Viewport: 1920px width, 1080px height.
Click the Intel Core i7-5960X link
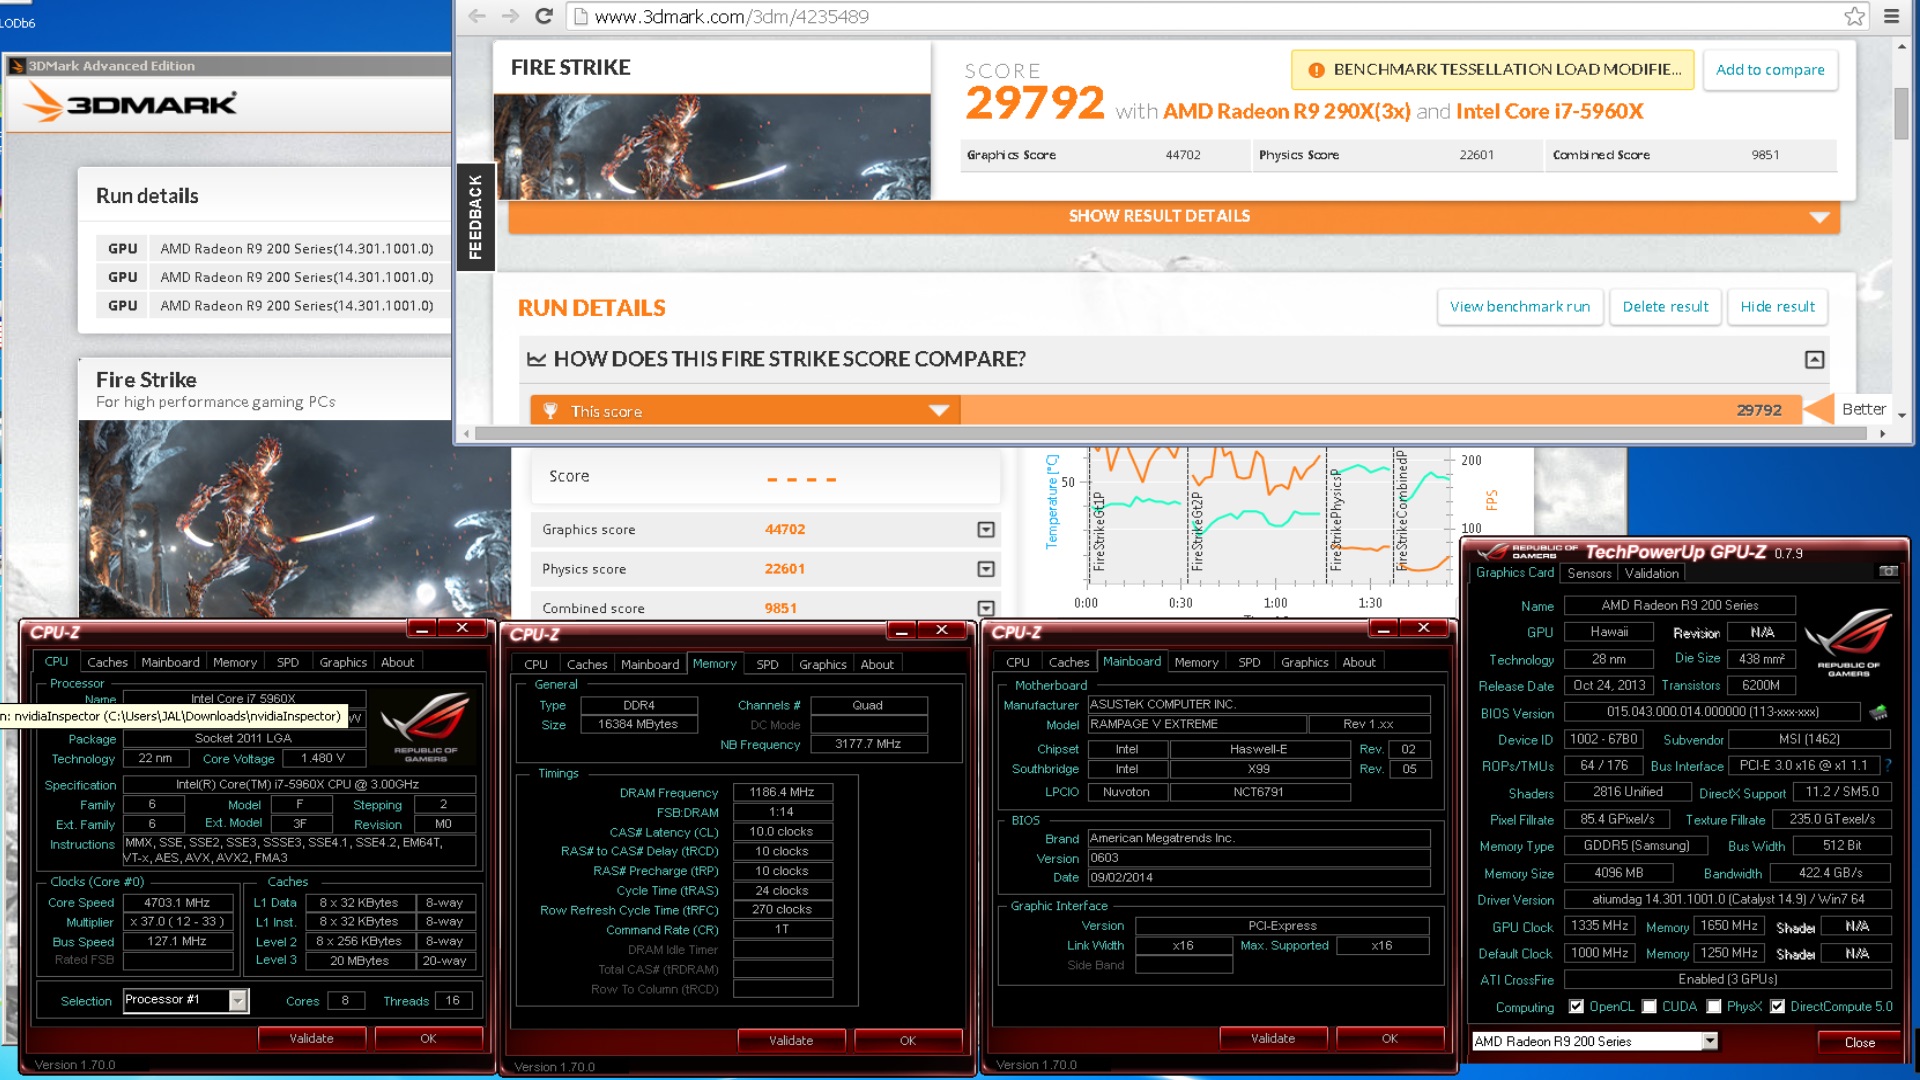tap(1549, 111)
